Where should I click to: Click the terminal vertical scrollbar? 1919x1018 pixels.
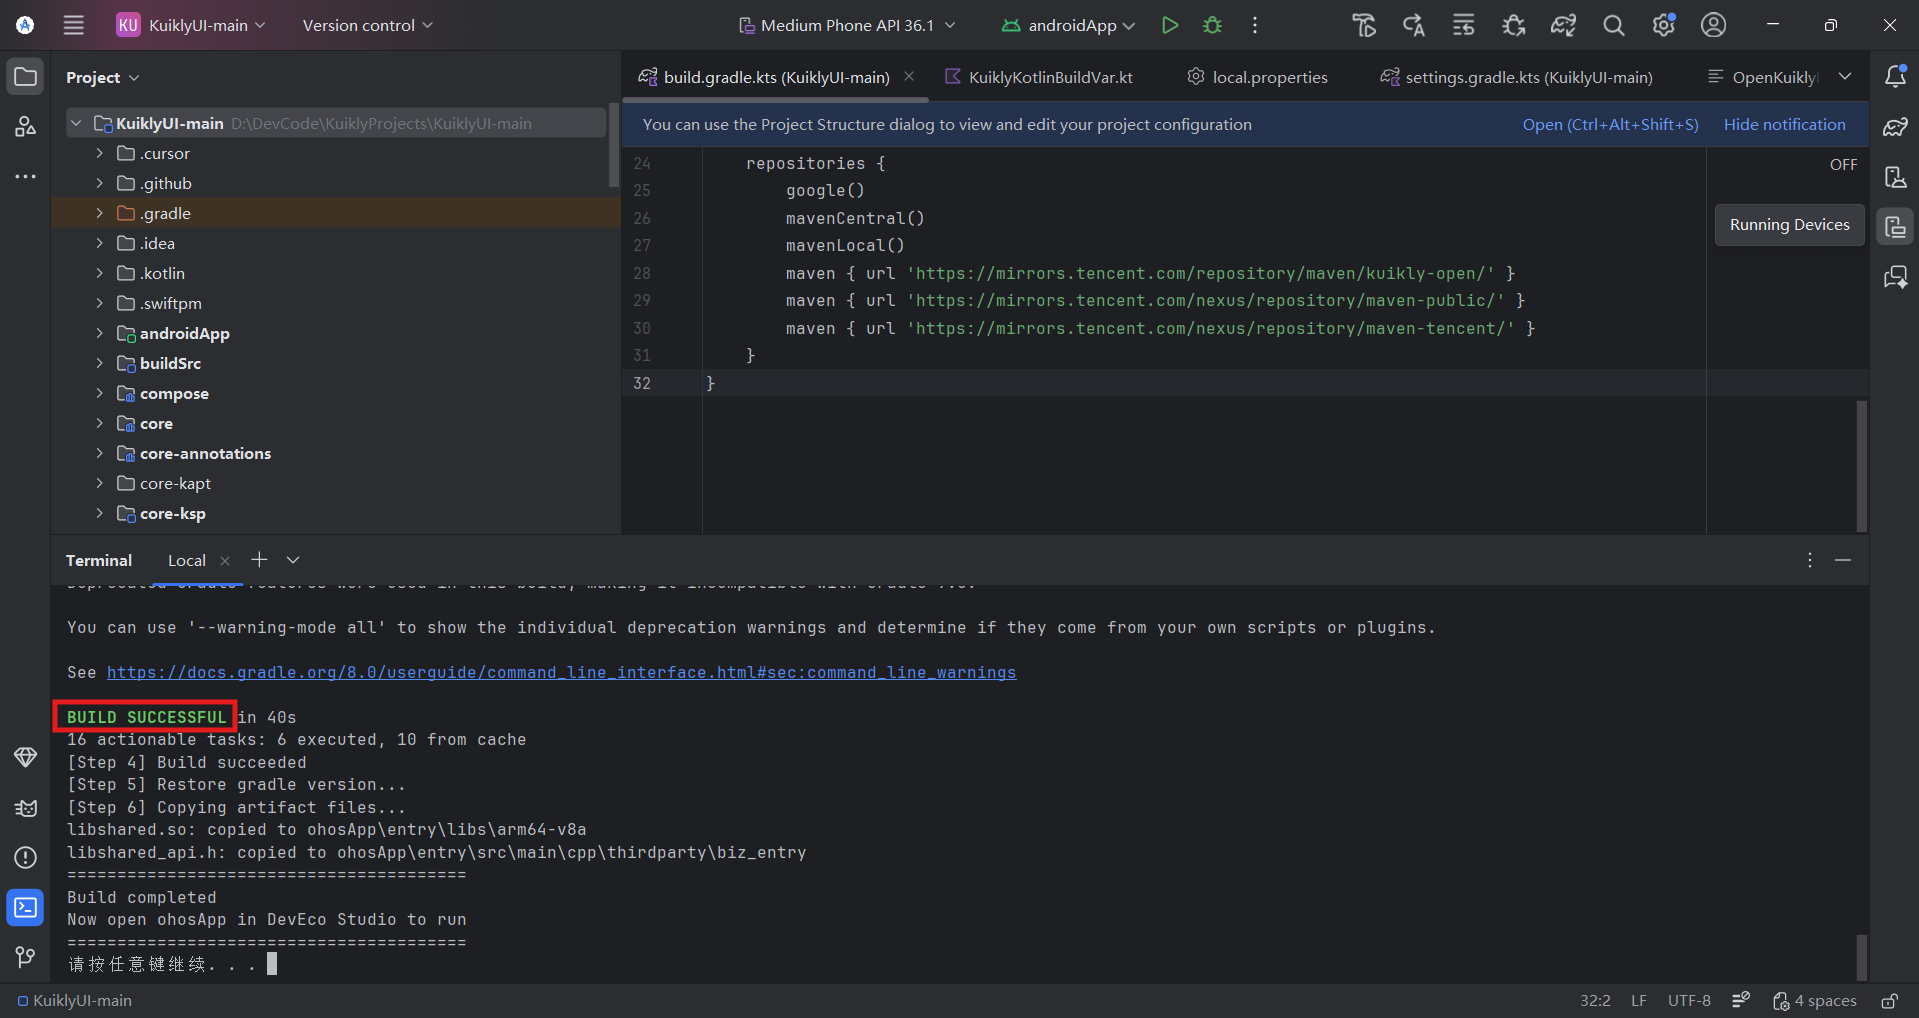pyautogui.click(x=1861, y=956)
